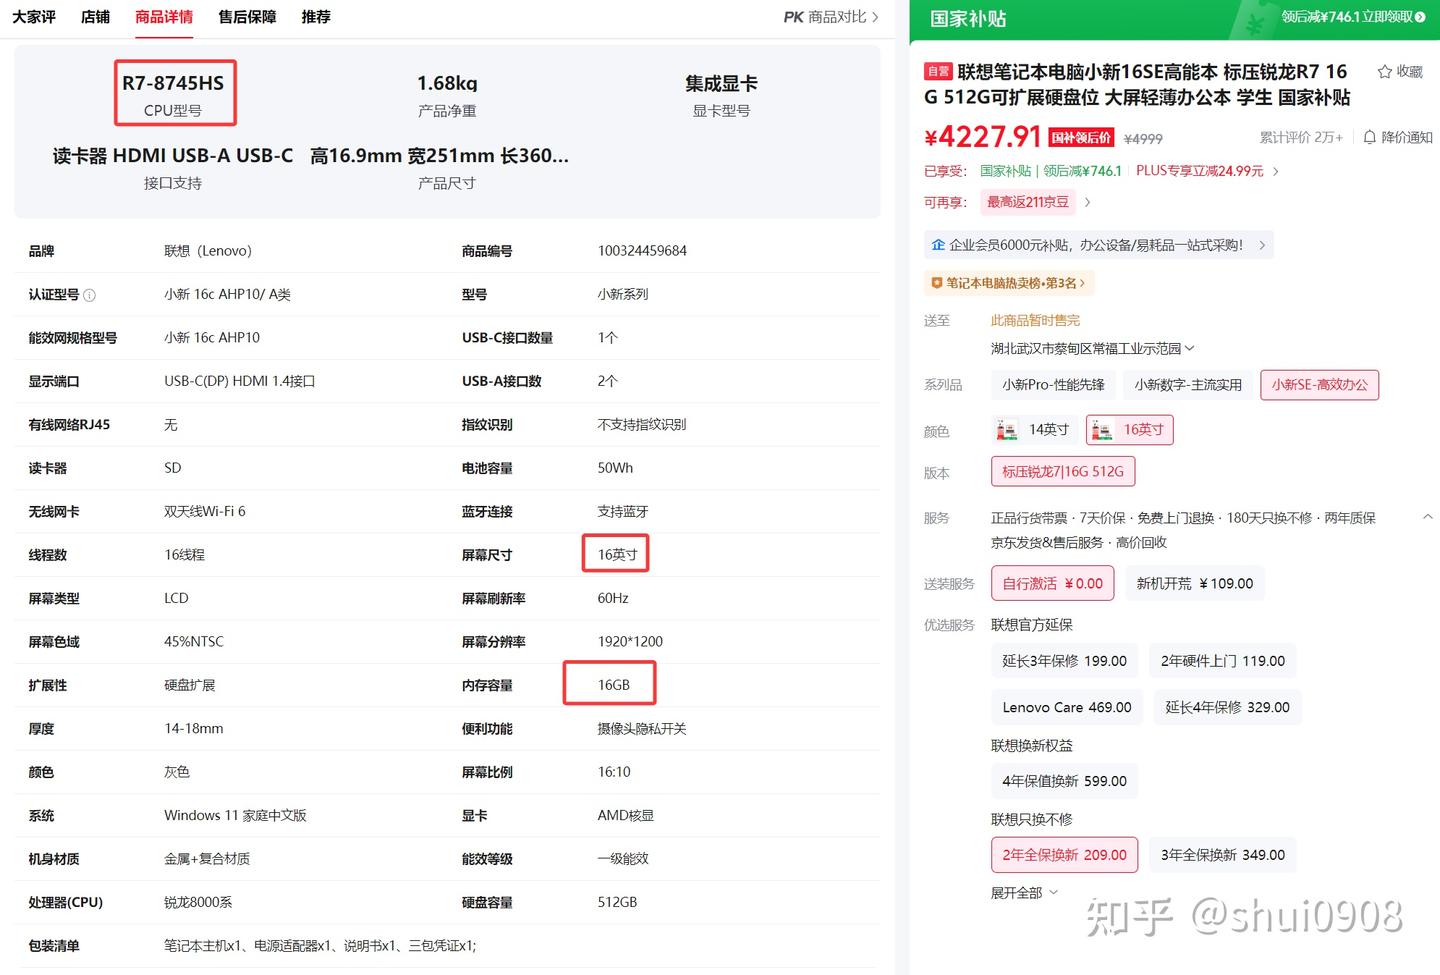
Task: Open 笔记本电脑热卖榜·第3名 link
Action: (1010, 283)
